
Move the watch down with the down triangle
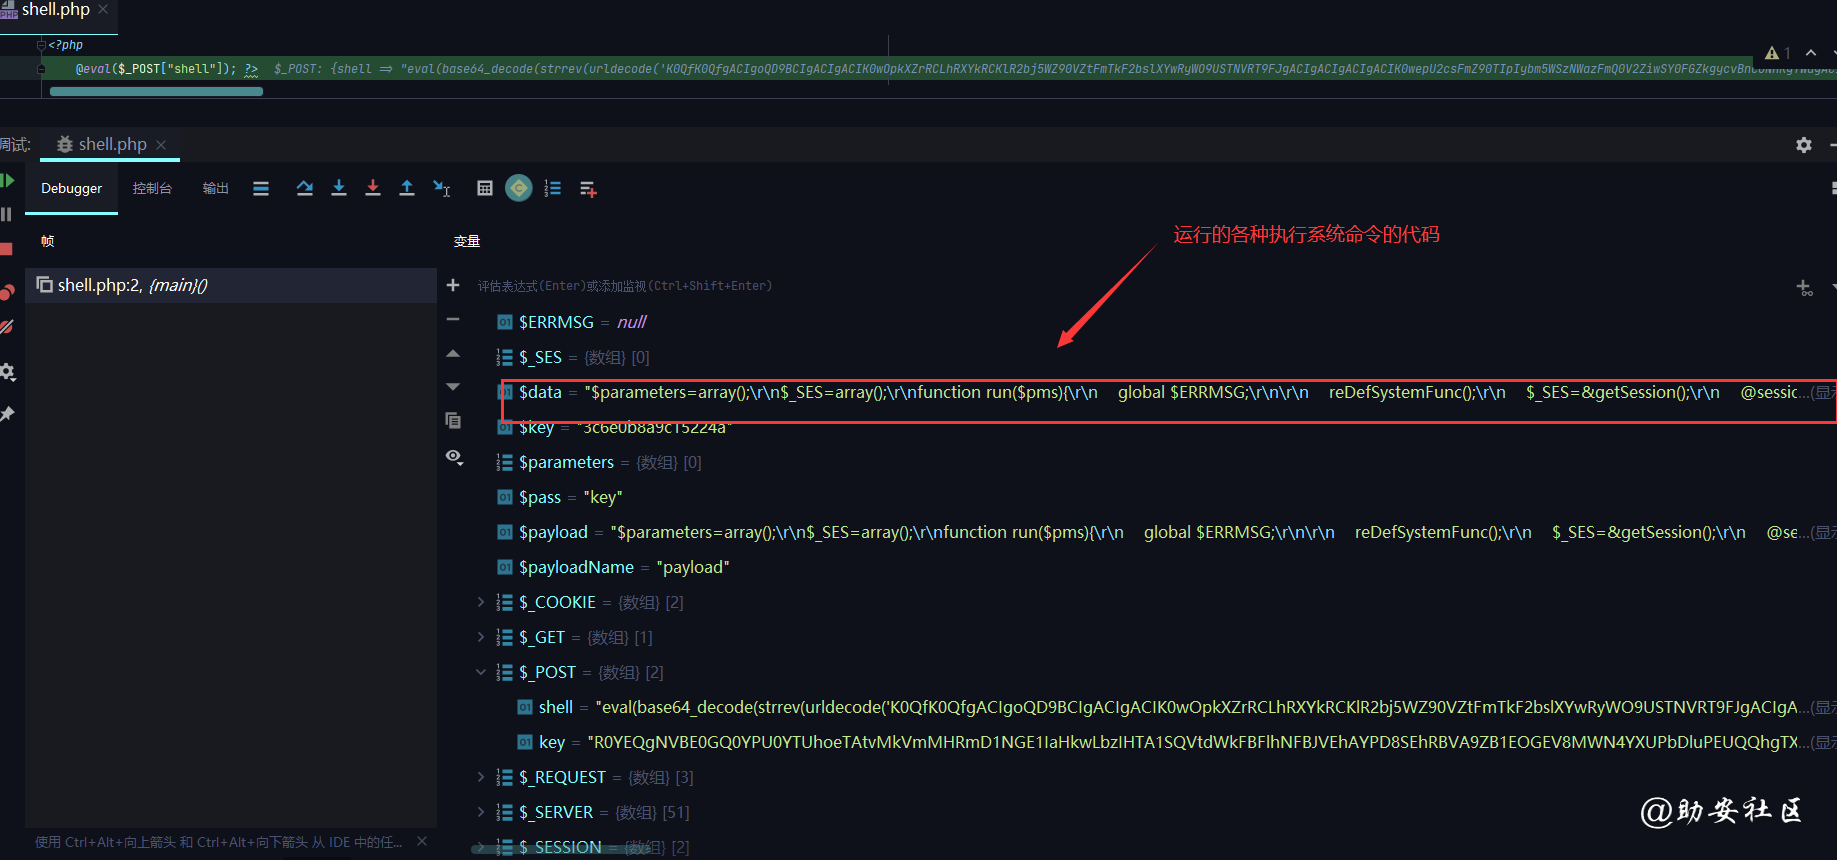click(453, 387)
